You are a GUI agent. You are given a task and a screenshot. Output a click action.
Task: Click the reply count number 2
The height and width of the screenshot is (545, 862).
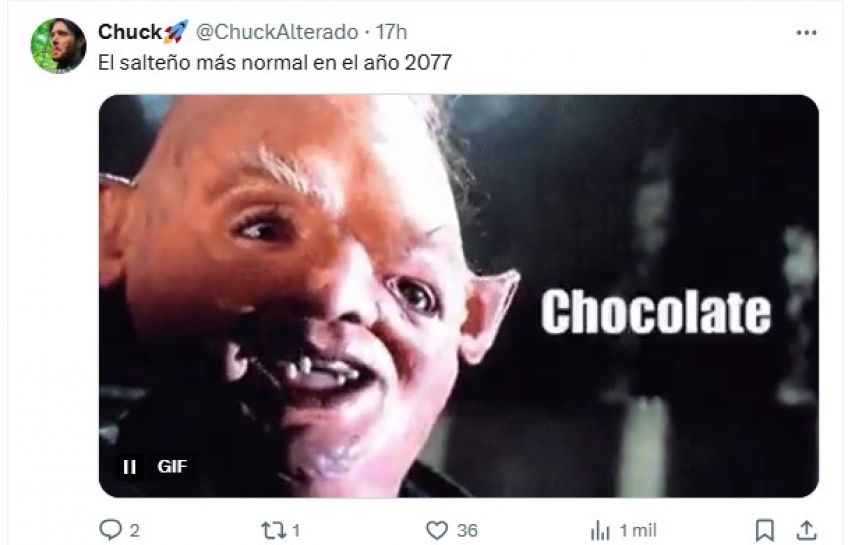pyautogui.click(x=134, y=531)
